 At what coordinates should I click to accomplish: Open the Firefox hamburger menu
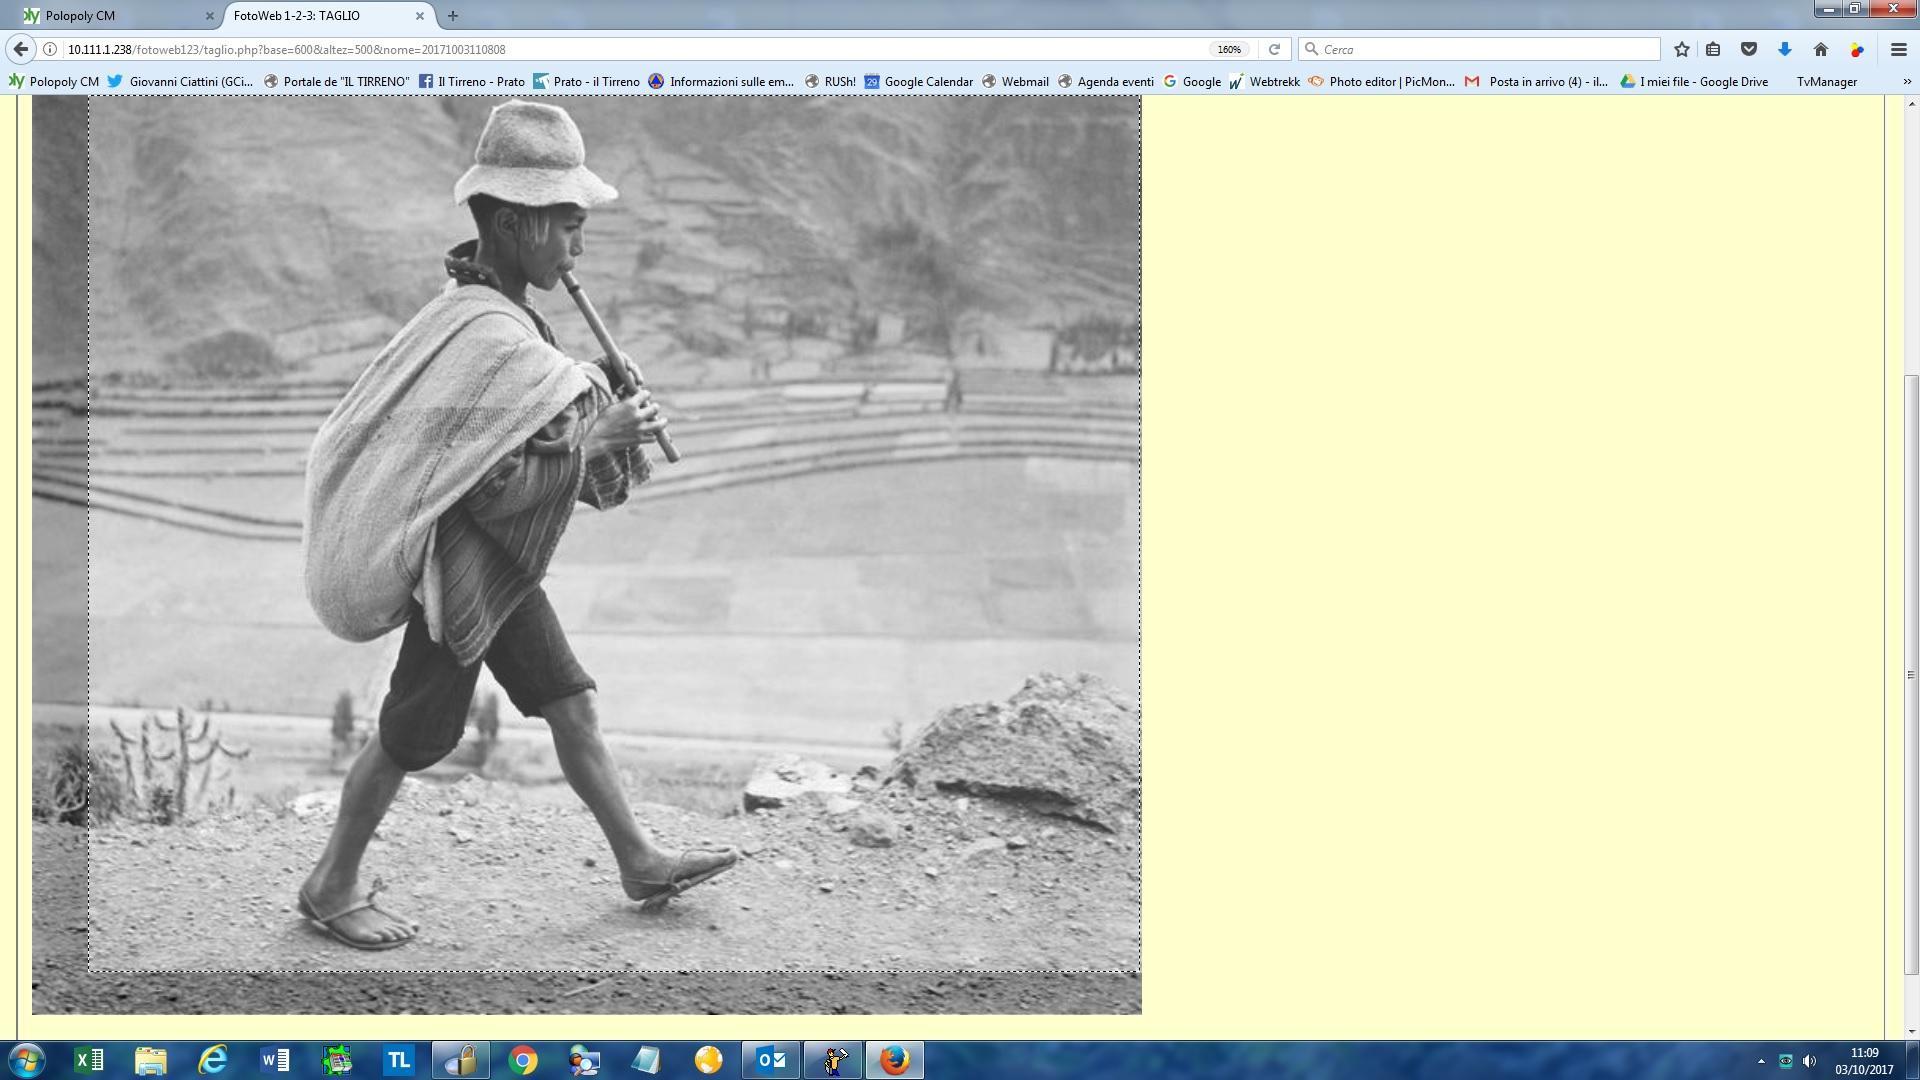(1898, 49)
